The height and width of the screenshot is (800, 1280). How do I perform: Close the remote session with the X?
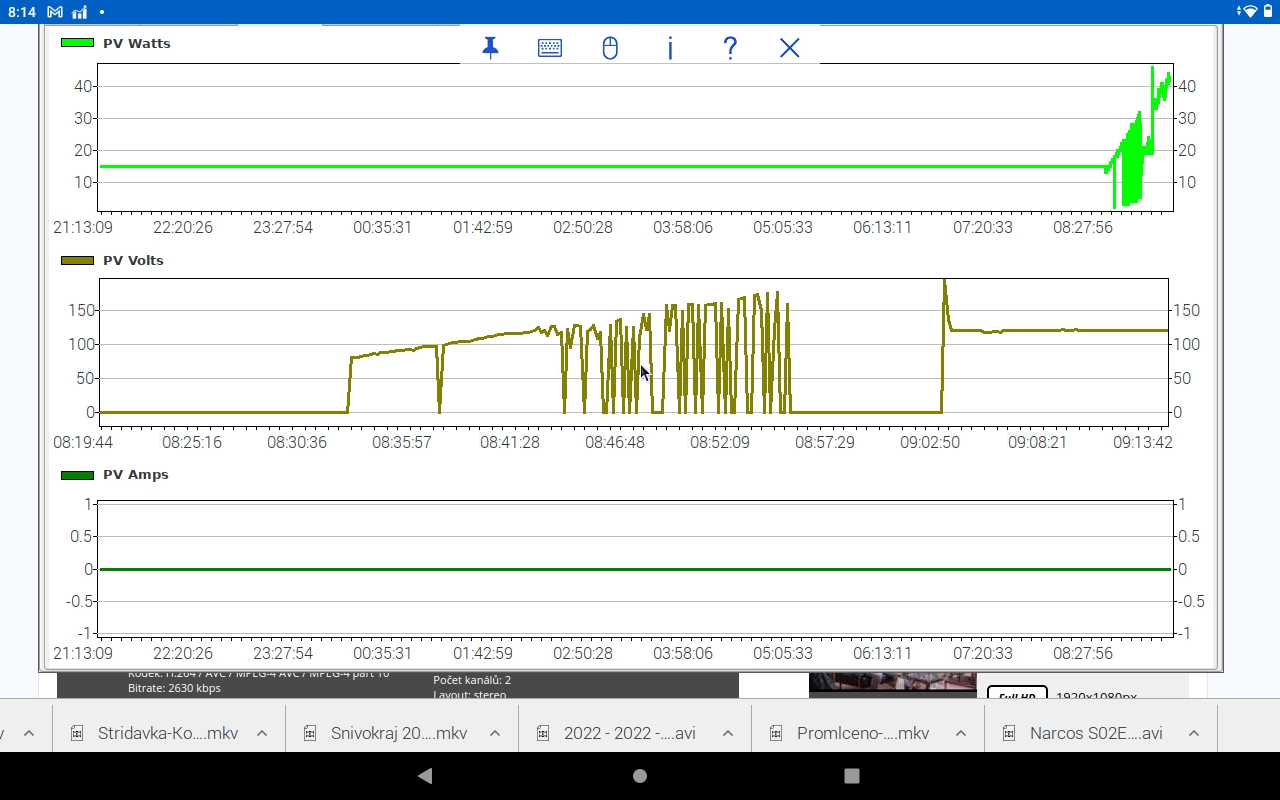tap(790, 48)
